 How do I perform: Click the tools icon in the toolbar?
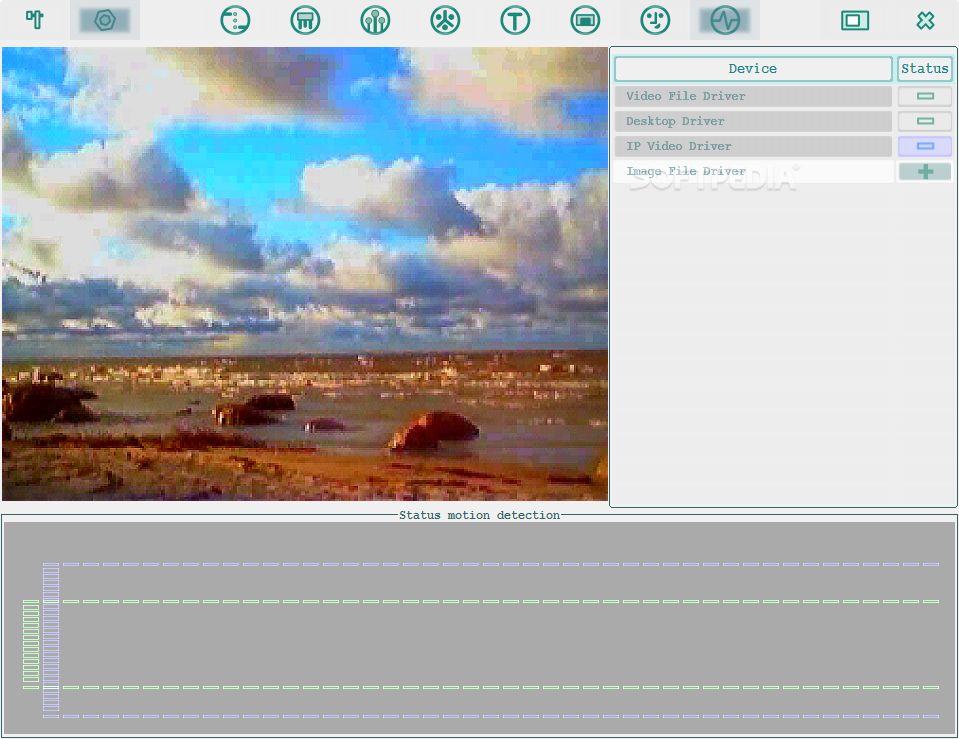click(35, 20)
